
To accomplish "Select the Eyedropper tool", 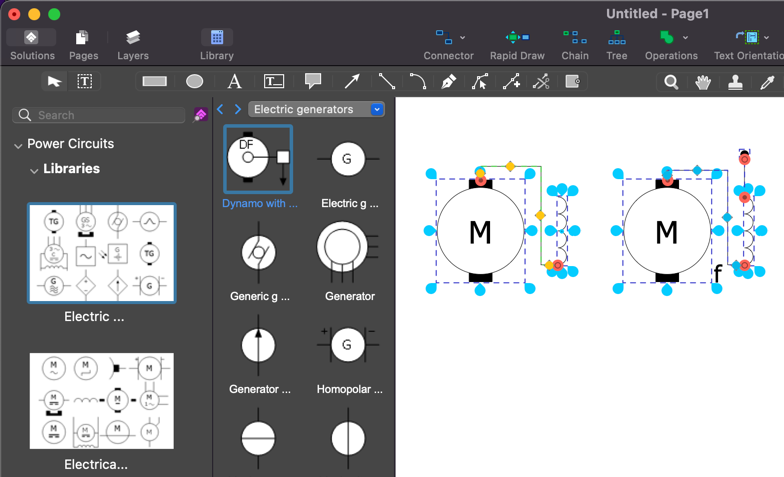I will [767, 82].
